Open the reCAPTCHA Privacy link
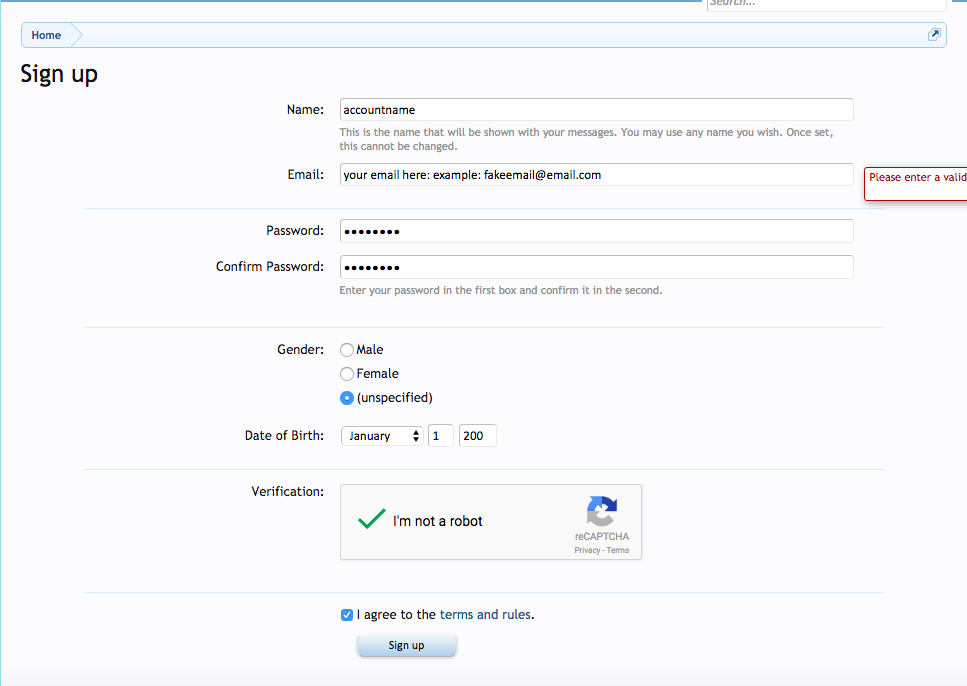Viewport: 967px width, 686px height. (586, 550)
